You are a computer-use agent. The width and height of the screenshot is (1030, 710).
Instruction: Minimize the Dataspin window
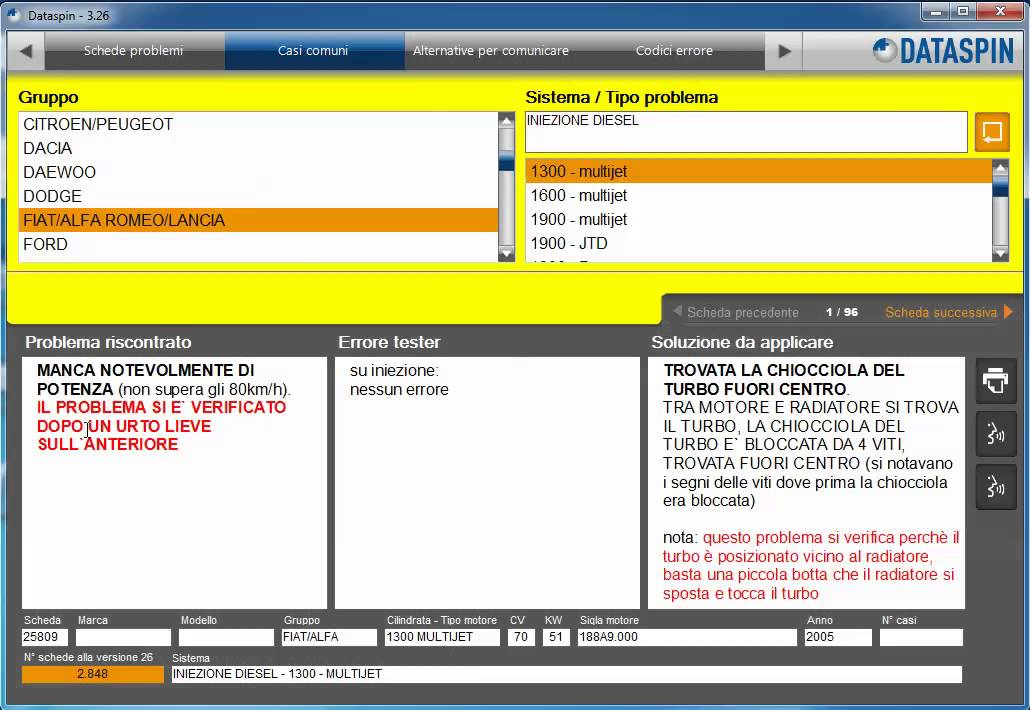[936, 11]
